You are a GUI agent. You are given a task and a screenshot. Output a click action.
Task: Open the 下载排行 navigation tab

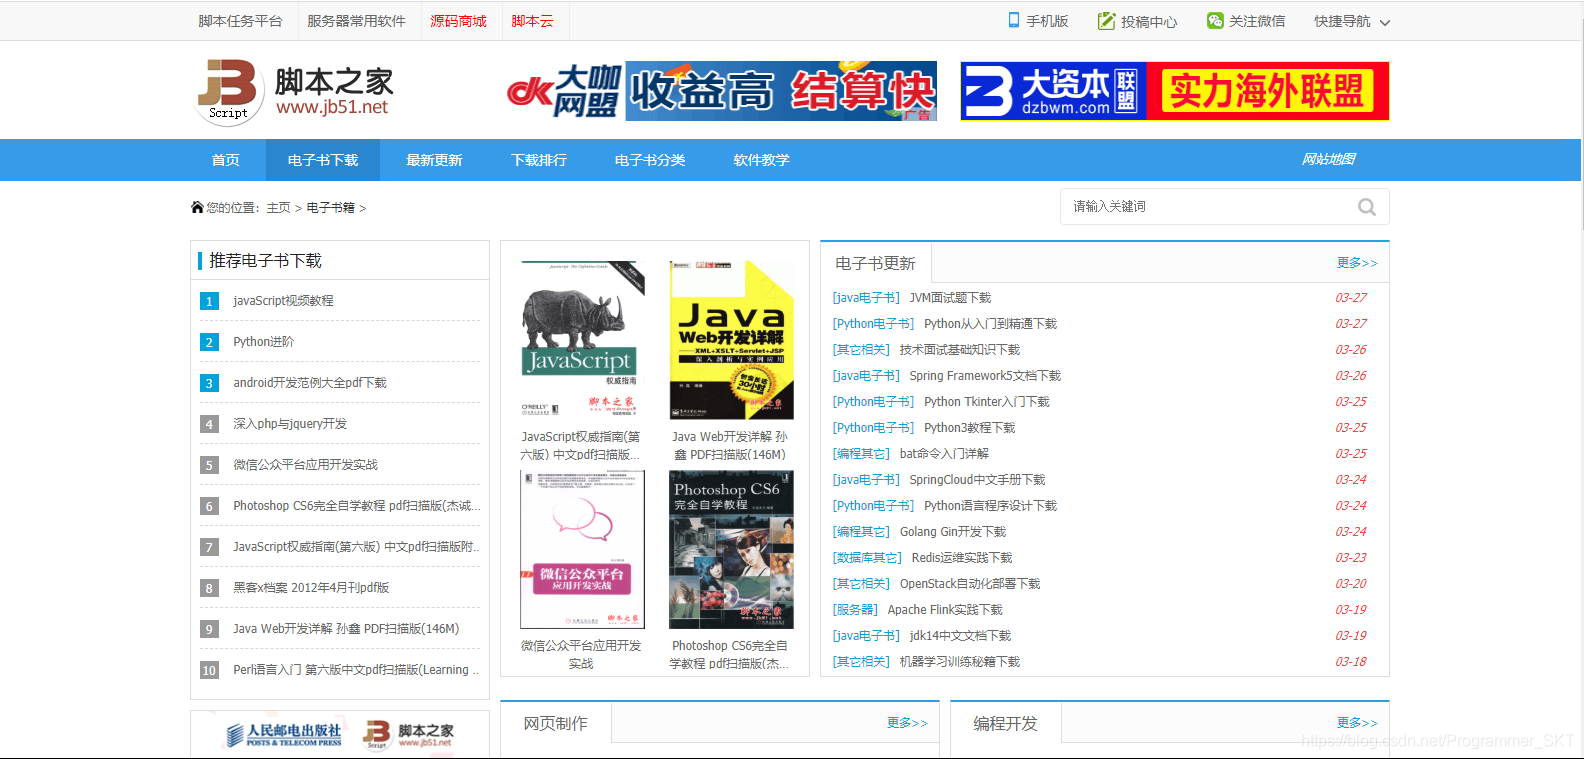click(x=539, y=160)
